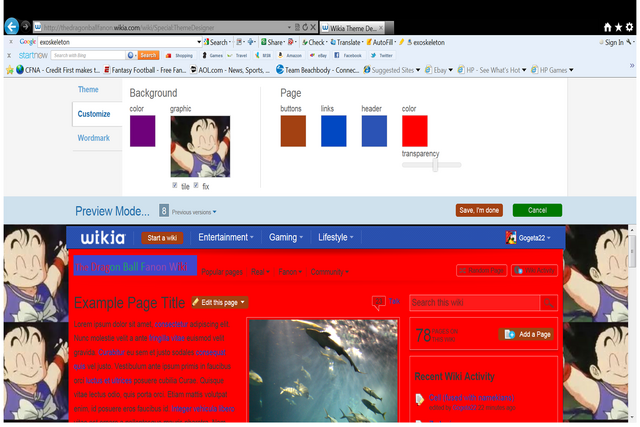Image resolution: width=640 pixels, height=427 pixels.
Task: Open the Lifestyle menu
Action: [336, 237]
